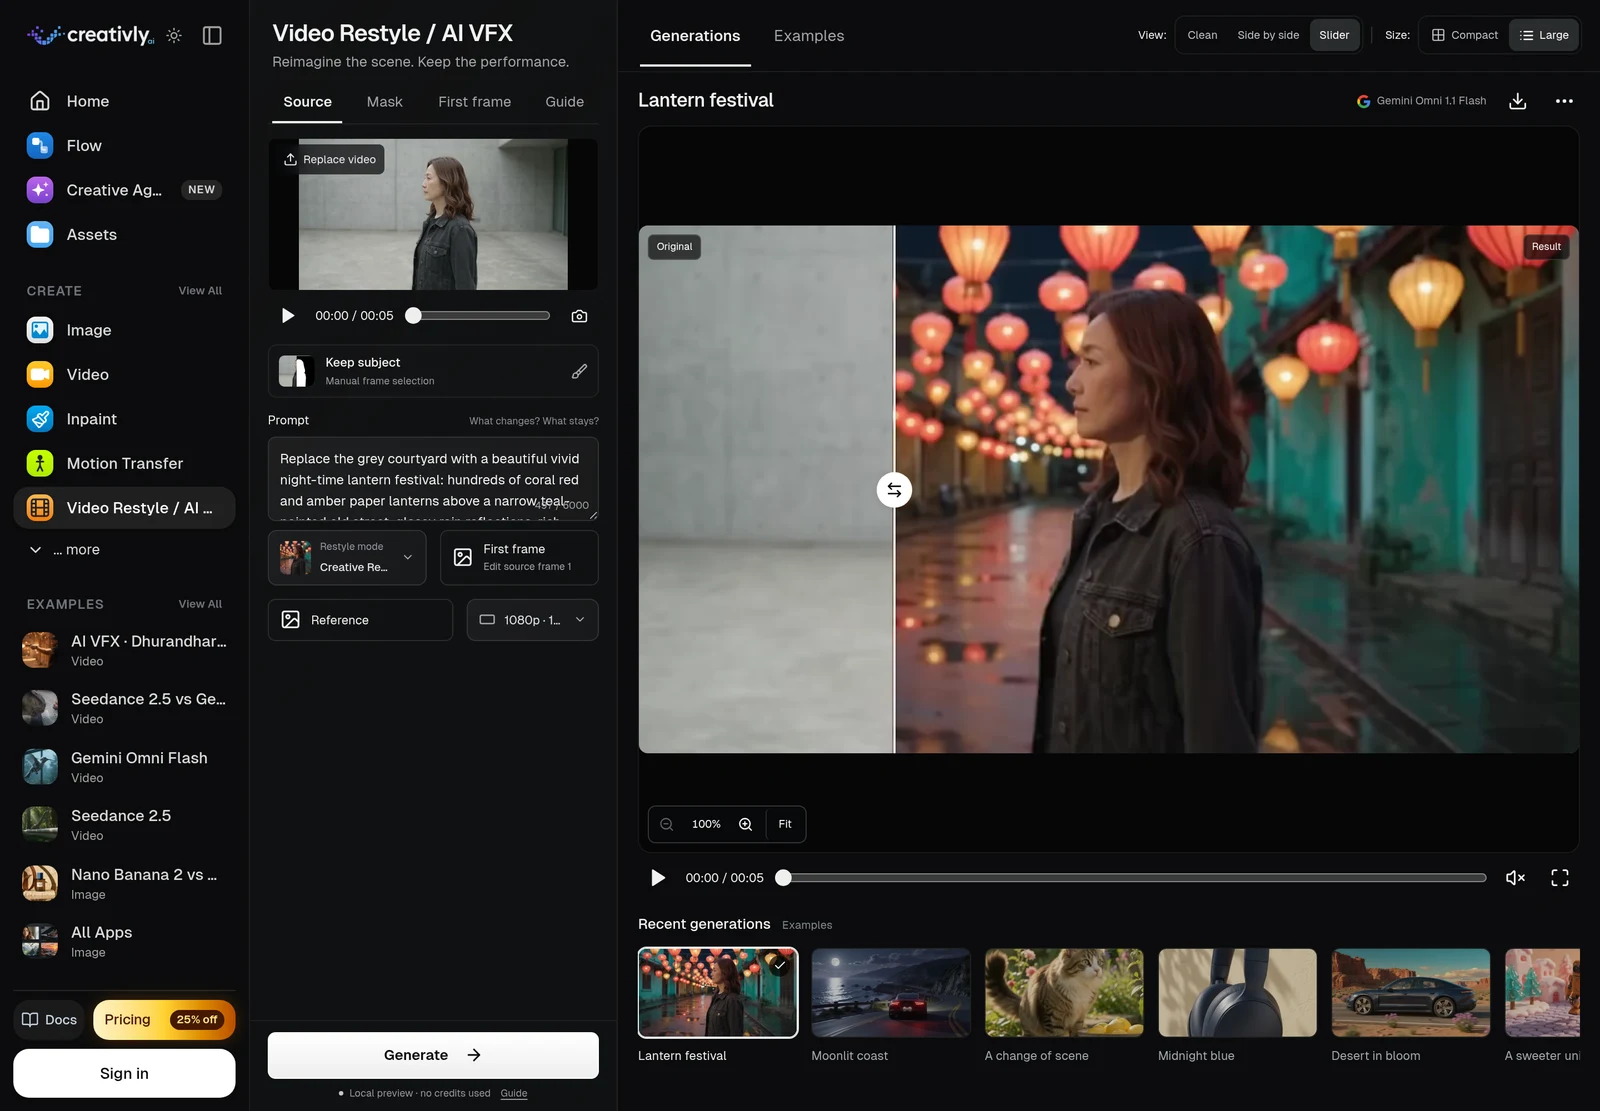This screenshot has height=1111, width=1600.
Task: Click into the Prompt text field
Action: pos(433,479)
